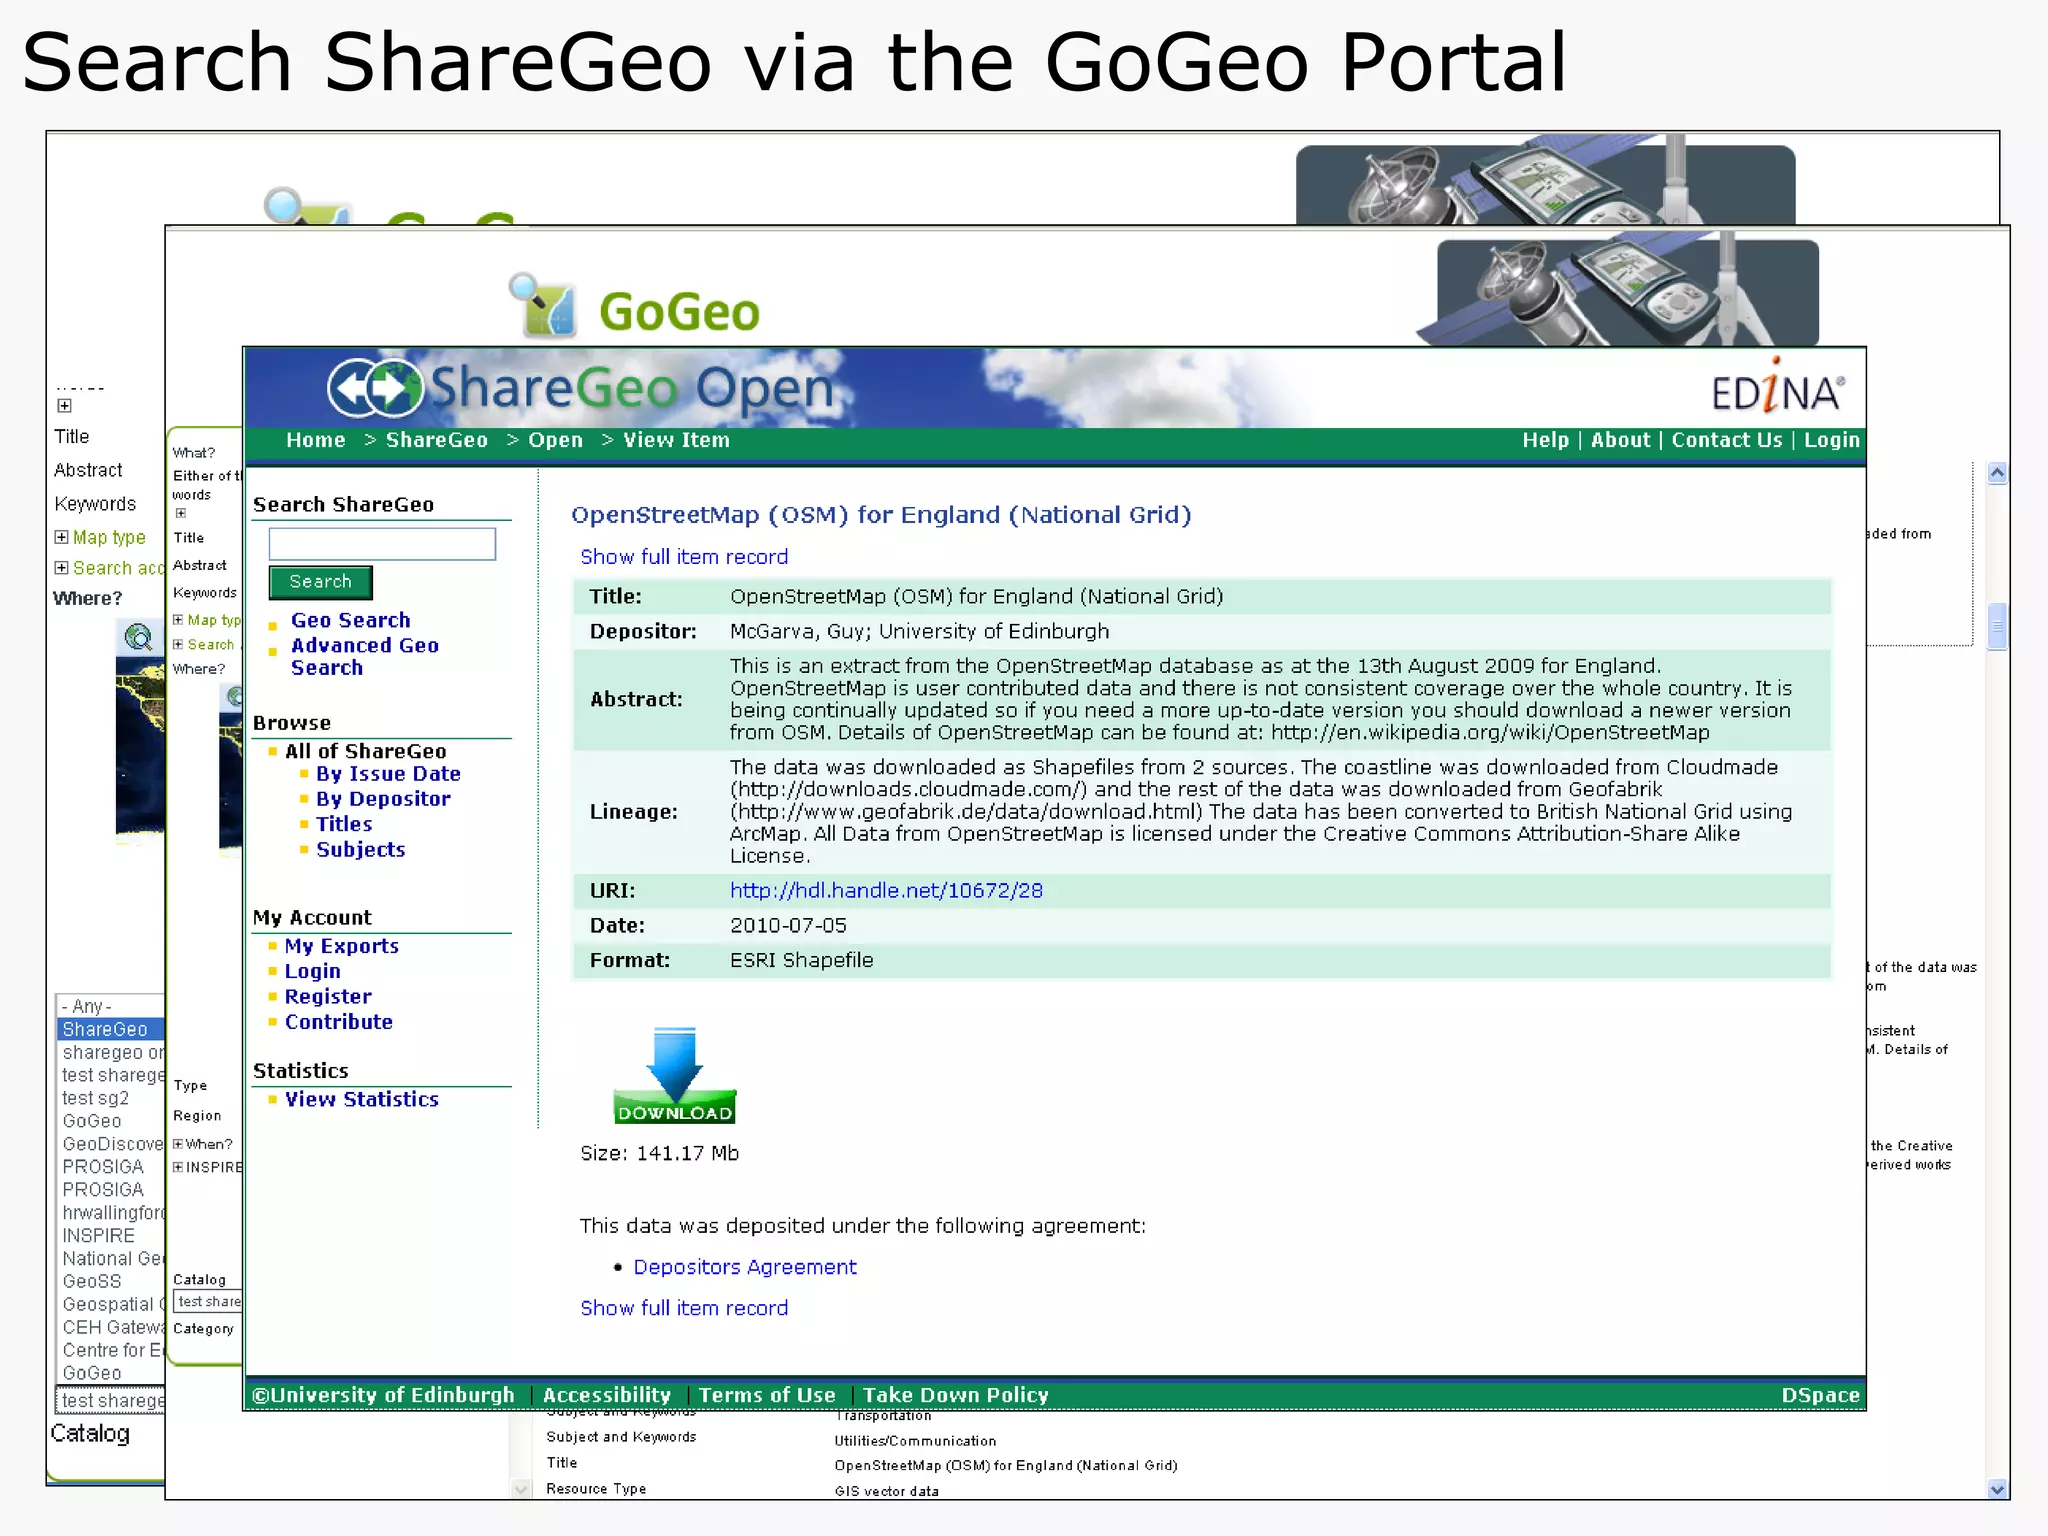Expand Map type in middle GoGeo window
Screen dimensions: 2048x1536
click(178, 620)
